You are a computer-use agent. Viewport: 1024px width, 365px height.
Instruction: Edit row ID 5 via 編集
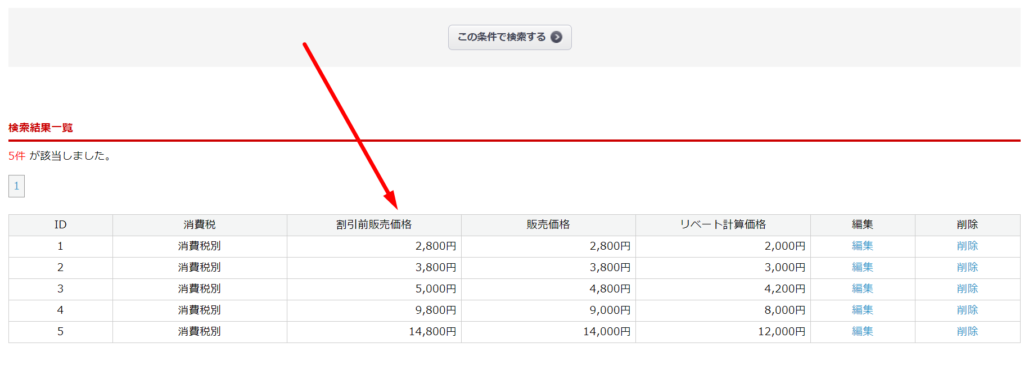coord(862,331)
